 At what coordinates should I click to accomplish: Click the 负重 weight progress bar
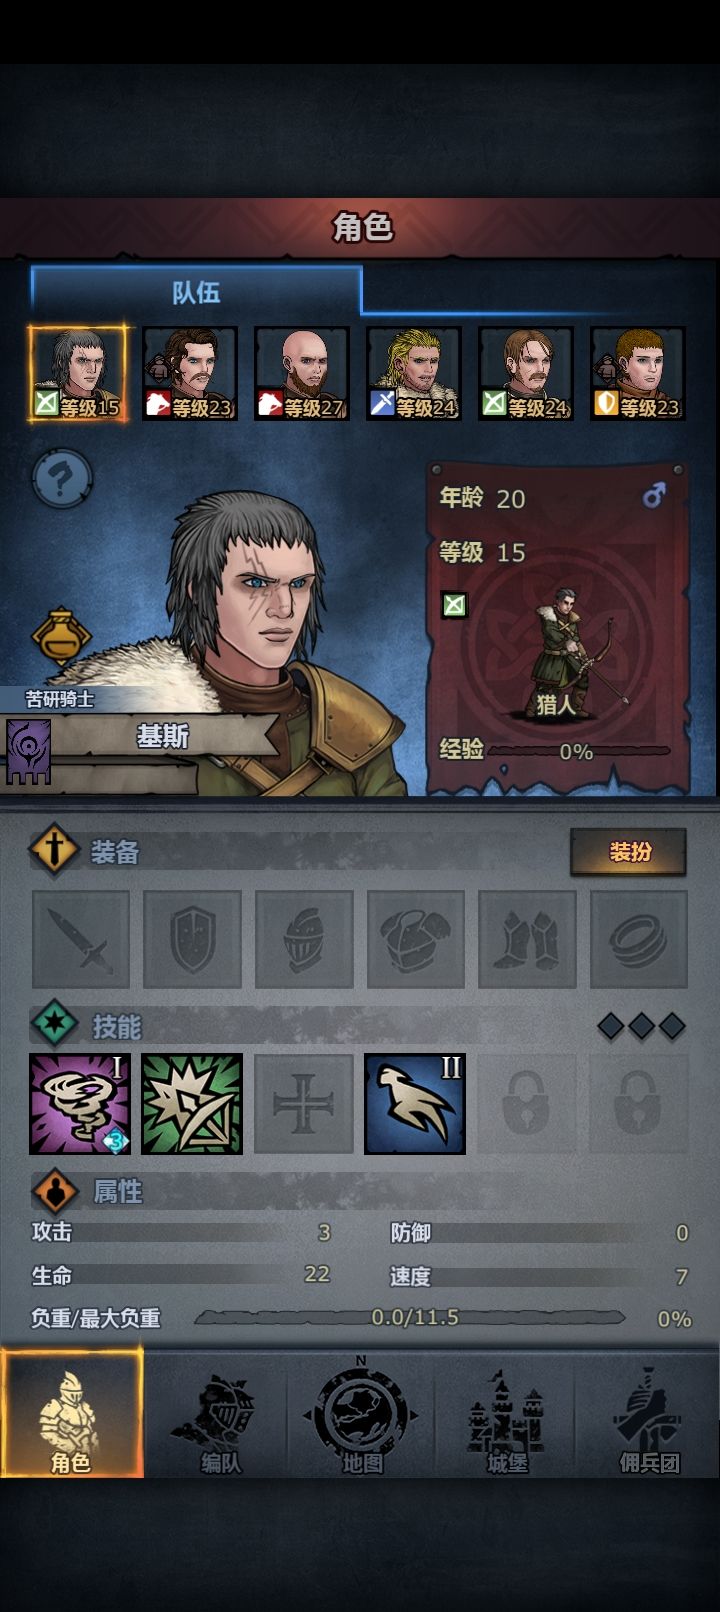tap(410, 1318)
